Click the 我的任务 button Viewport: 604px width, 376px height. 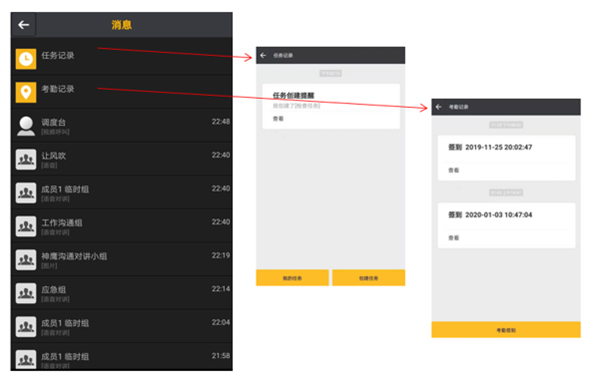(292, 278)
